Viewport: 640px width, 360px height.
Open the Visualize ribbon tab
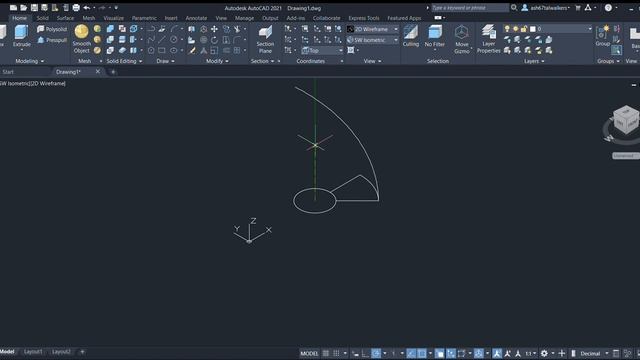113,18
